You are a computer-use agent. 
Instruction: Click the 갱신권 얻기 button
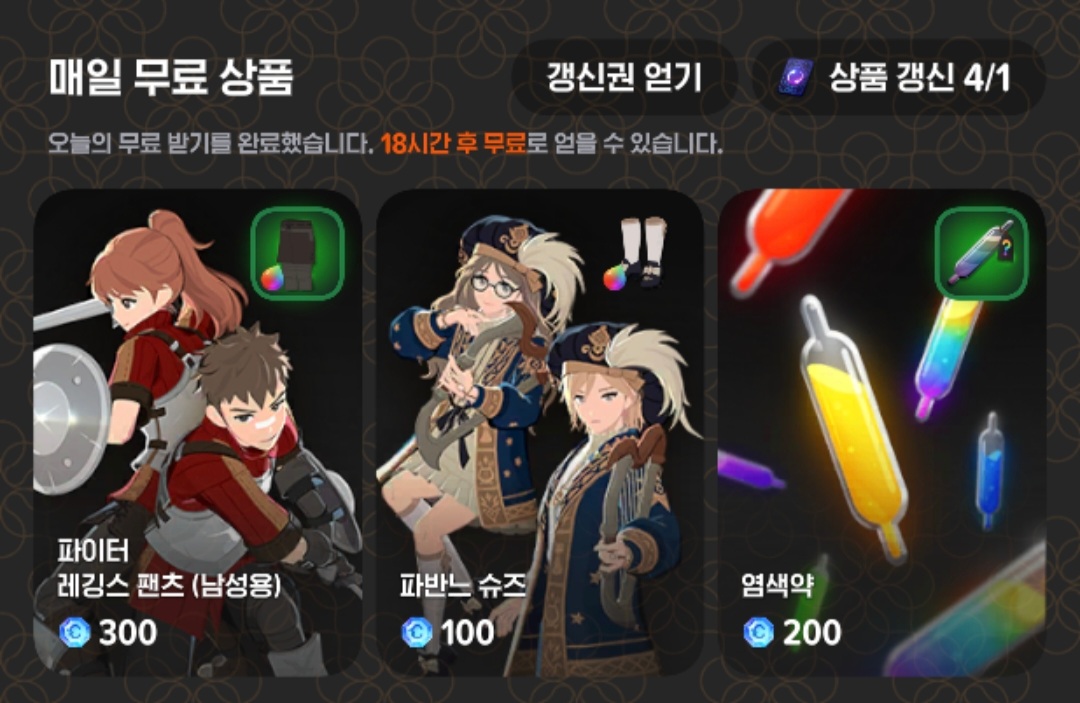(x=624, y=77)
